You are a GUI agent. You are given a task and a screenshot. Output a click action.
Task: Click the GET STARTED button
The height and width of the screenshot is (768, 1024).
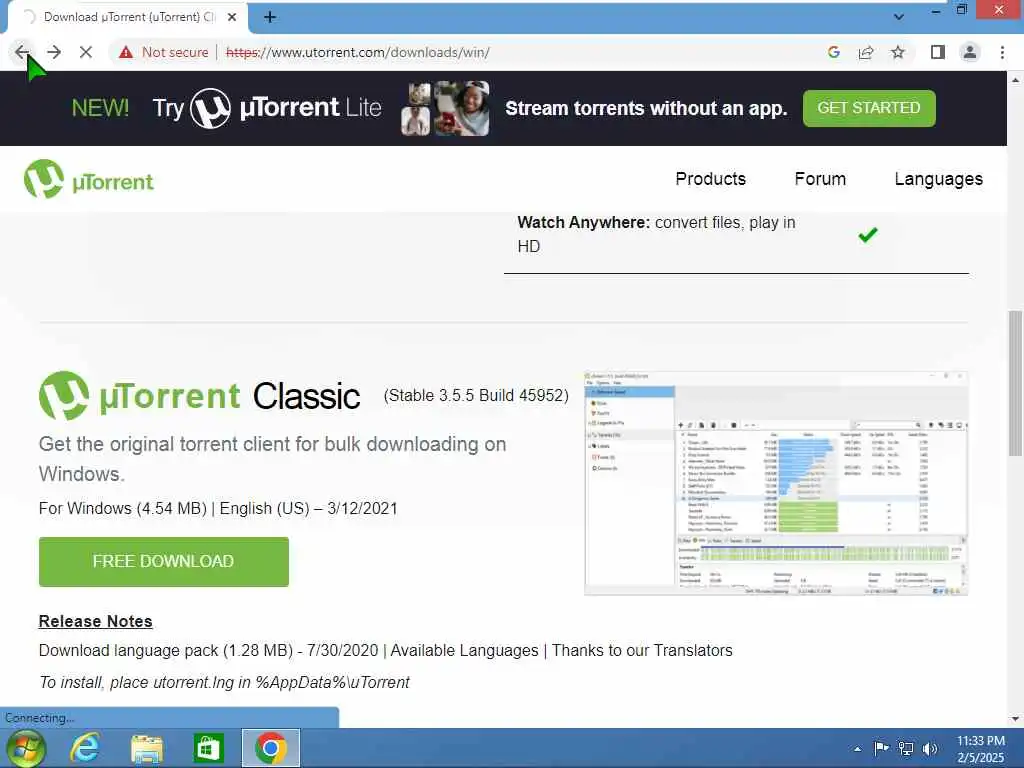click(869, 108)
